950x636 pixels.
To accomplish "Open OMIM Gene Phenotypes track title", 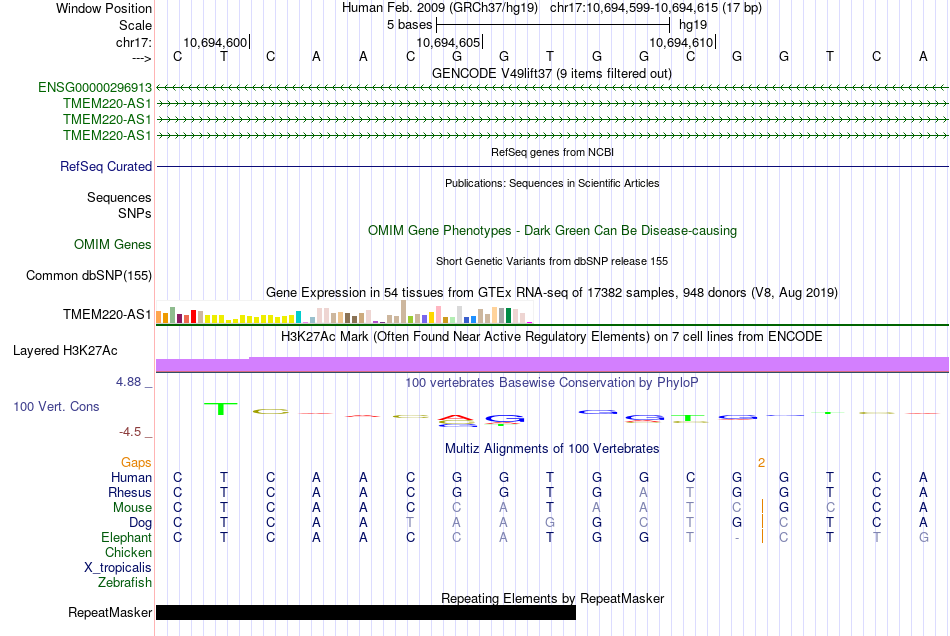I will point(552,230).
